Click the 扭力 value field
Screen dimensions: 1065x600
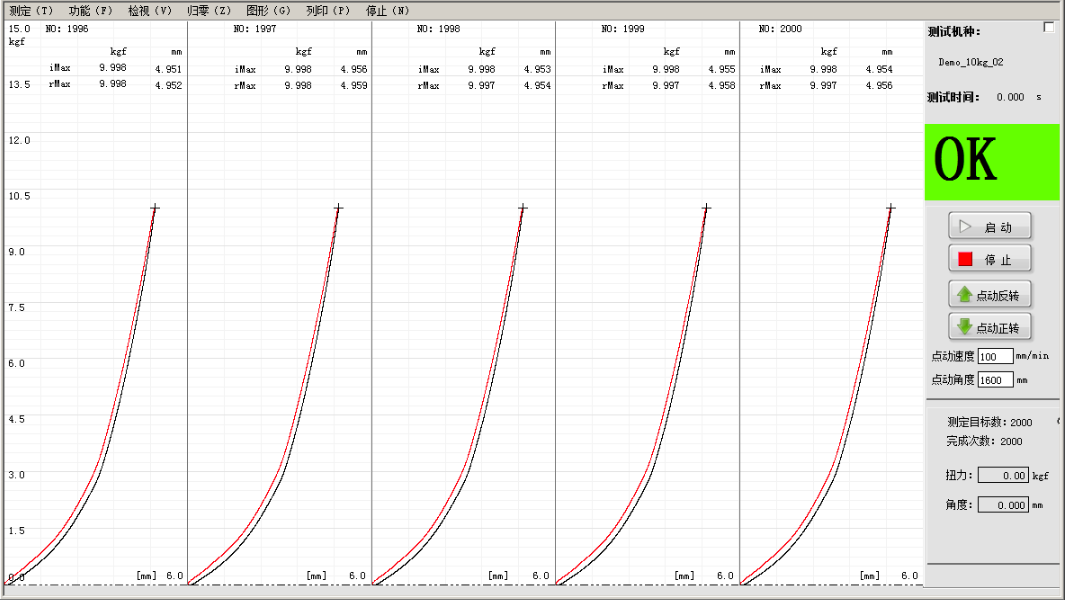pyautogui.click(x=1003, y=476)
